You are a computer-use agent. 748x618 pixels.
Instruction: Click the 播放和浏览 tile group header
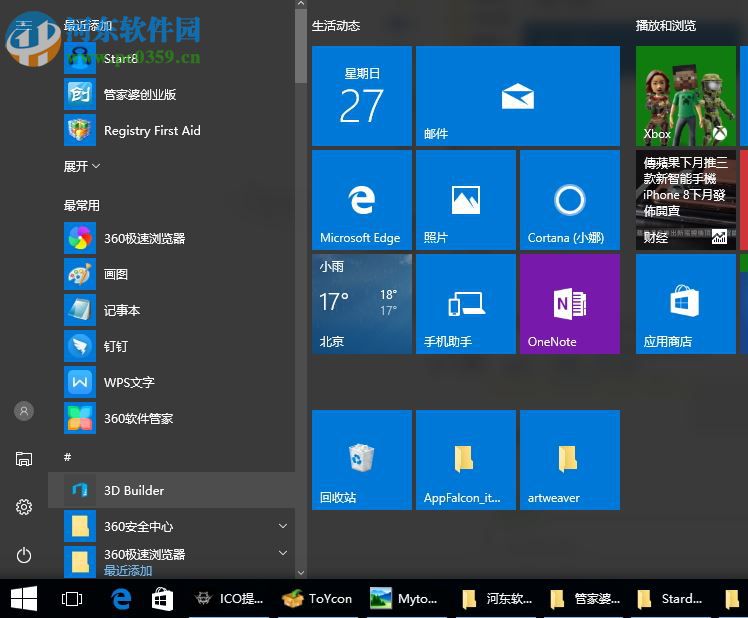click(665, 25)
